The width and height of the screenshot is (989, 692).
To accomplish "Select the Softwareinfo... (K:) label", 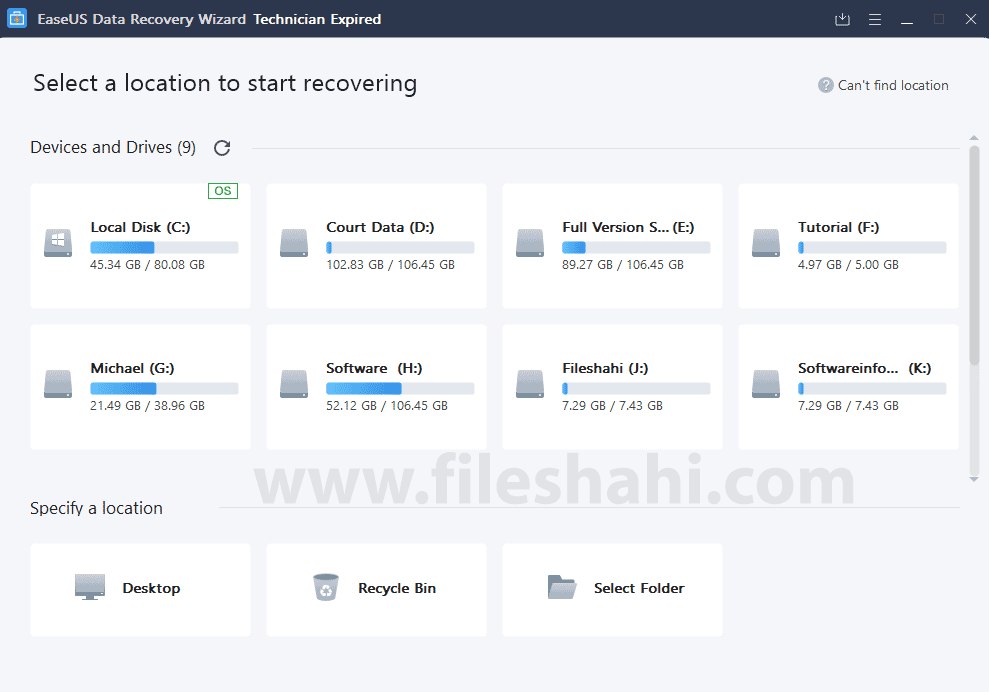I will (864, 368).
